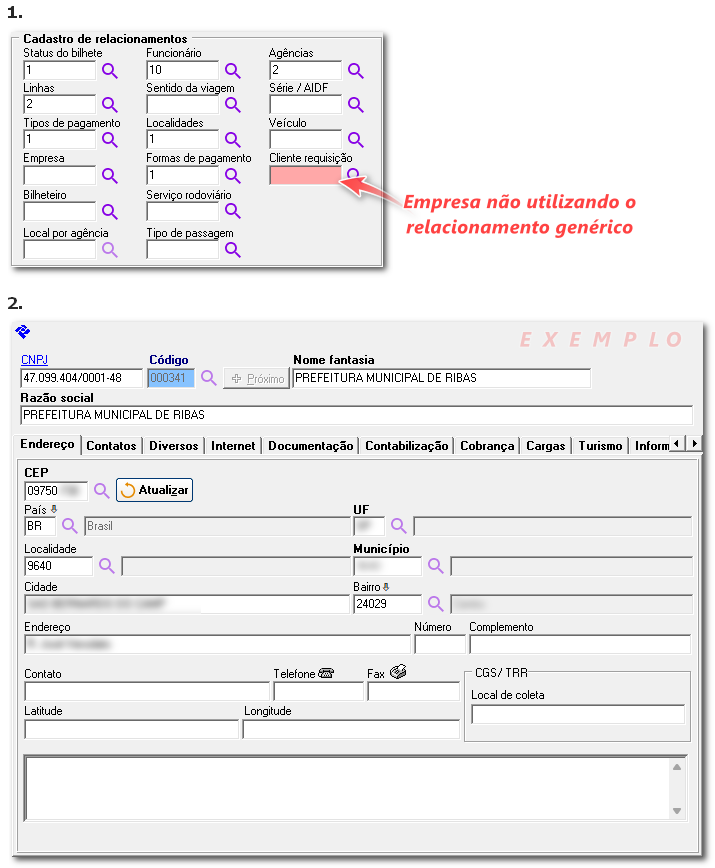This screenshot has width=715, height=868.
Task: Open Agências search magnifier
Action: (355, 71)
